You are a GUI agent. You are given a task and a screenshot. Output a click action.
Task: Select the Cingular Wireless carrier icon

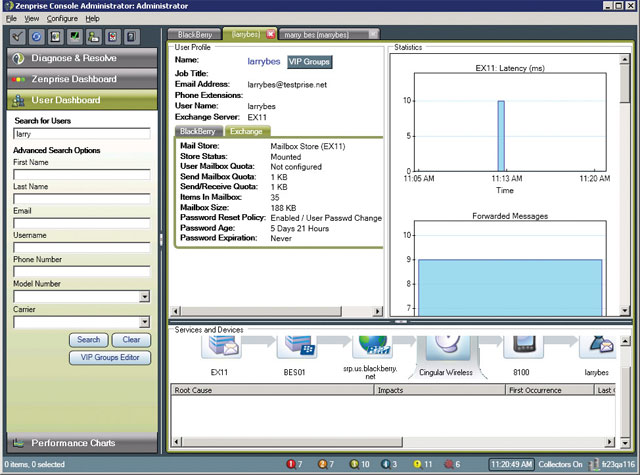point(447,347)
